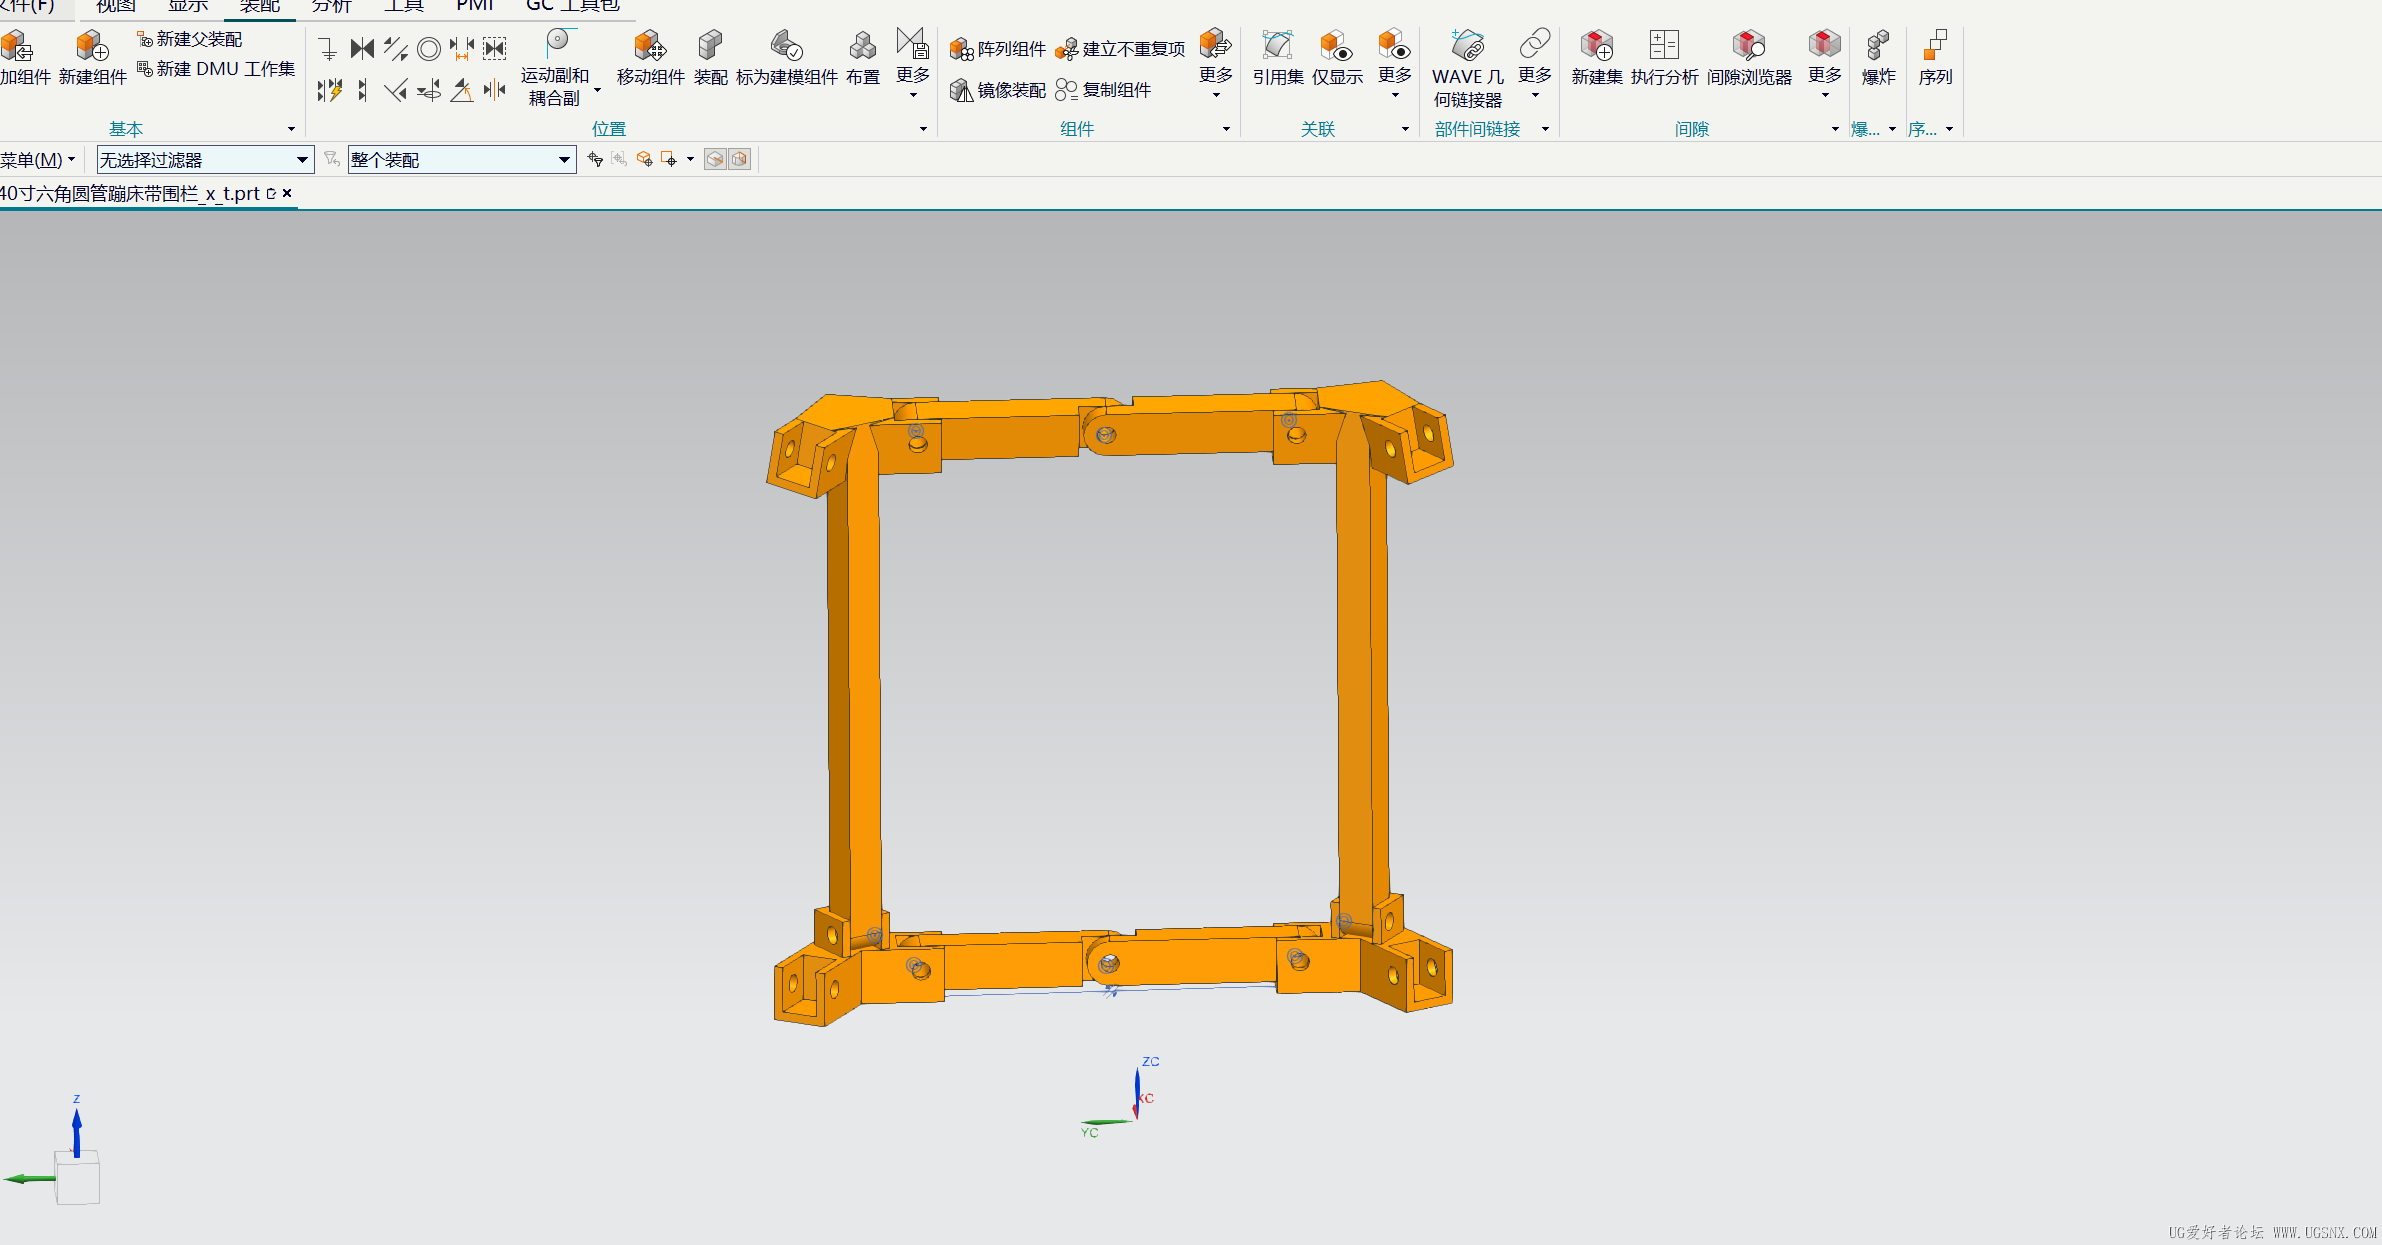Open Mirror Assembly (镜像装配)
Screen dimensions: 2382x1245
997,90
